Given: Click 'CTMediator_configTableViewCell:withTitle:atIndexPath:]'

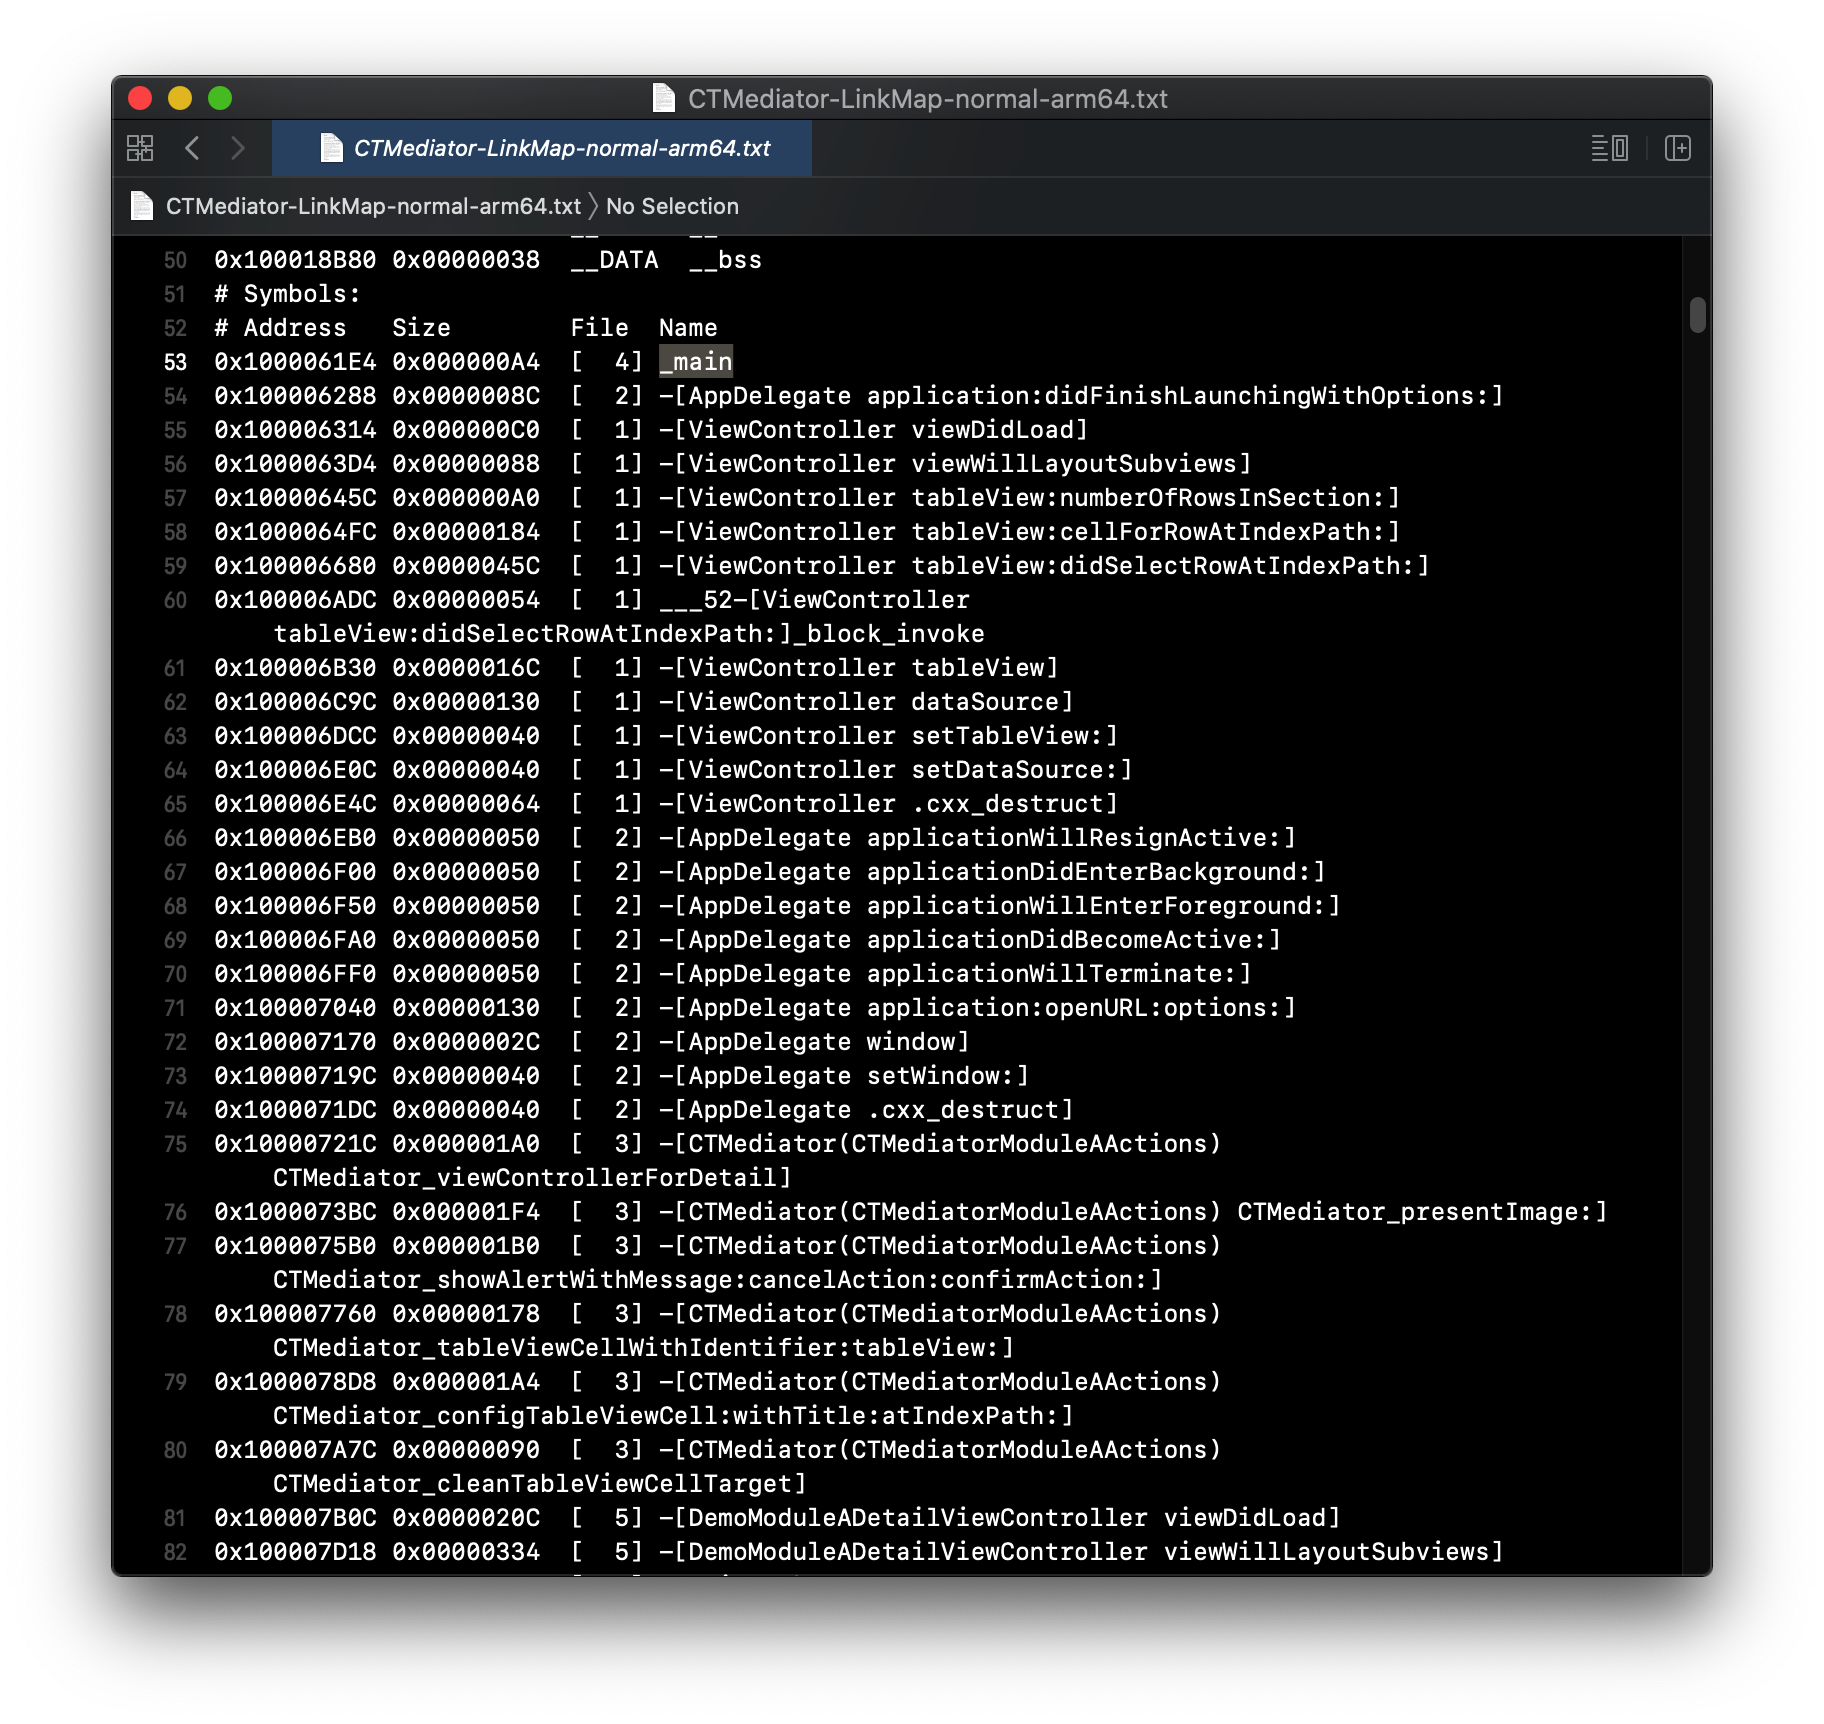Looking at the screenshot, I should point(673,1416).
